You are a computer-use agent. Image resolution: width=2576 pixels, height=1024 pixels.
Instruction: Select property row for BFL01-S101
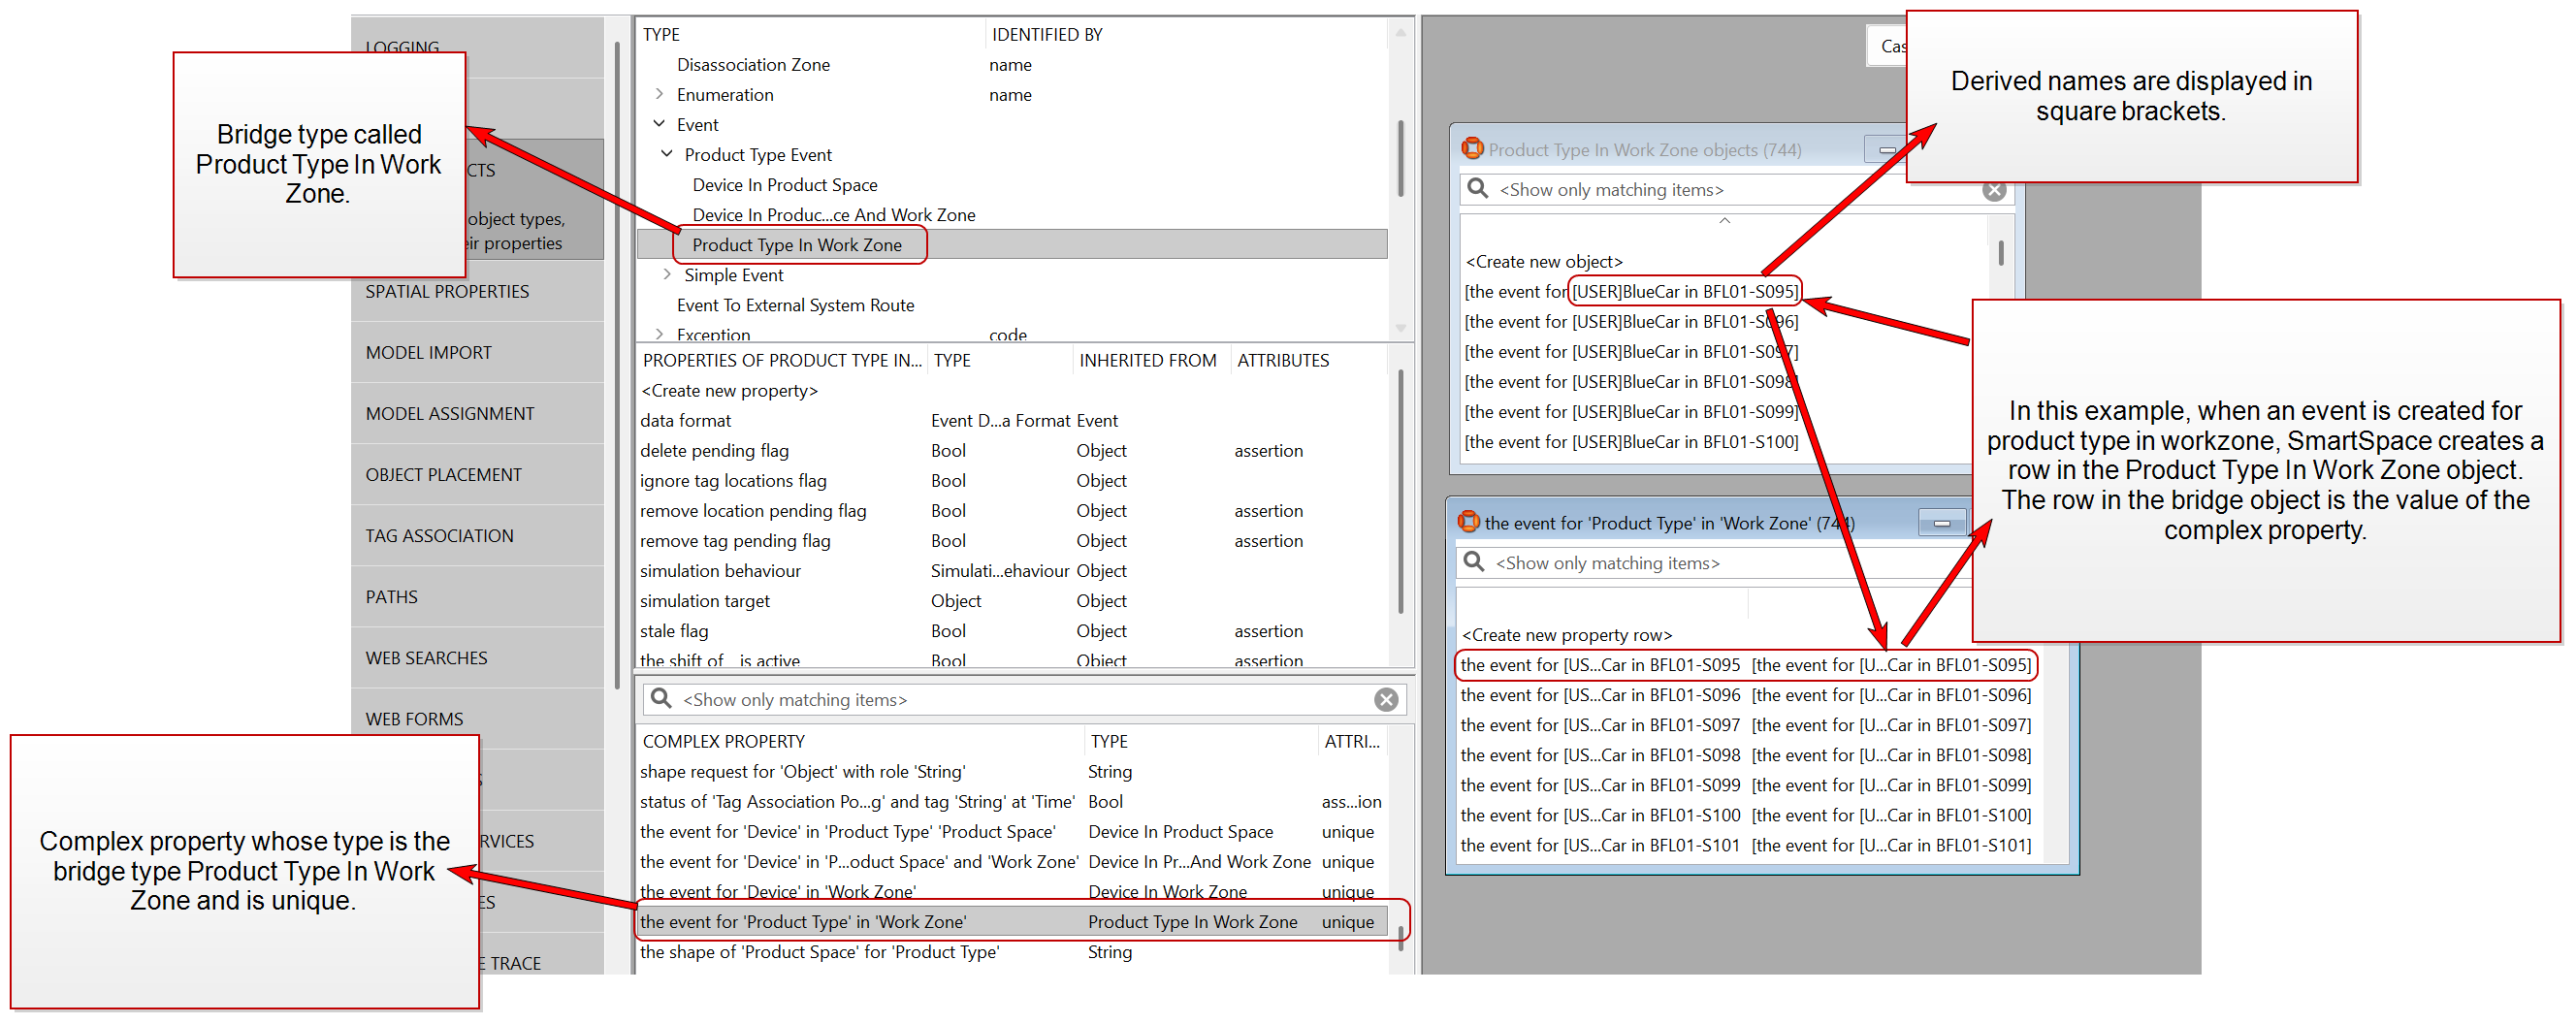pos(1746,844)
